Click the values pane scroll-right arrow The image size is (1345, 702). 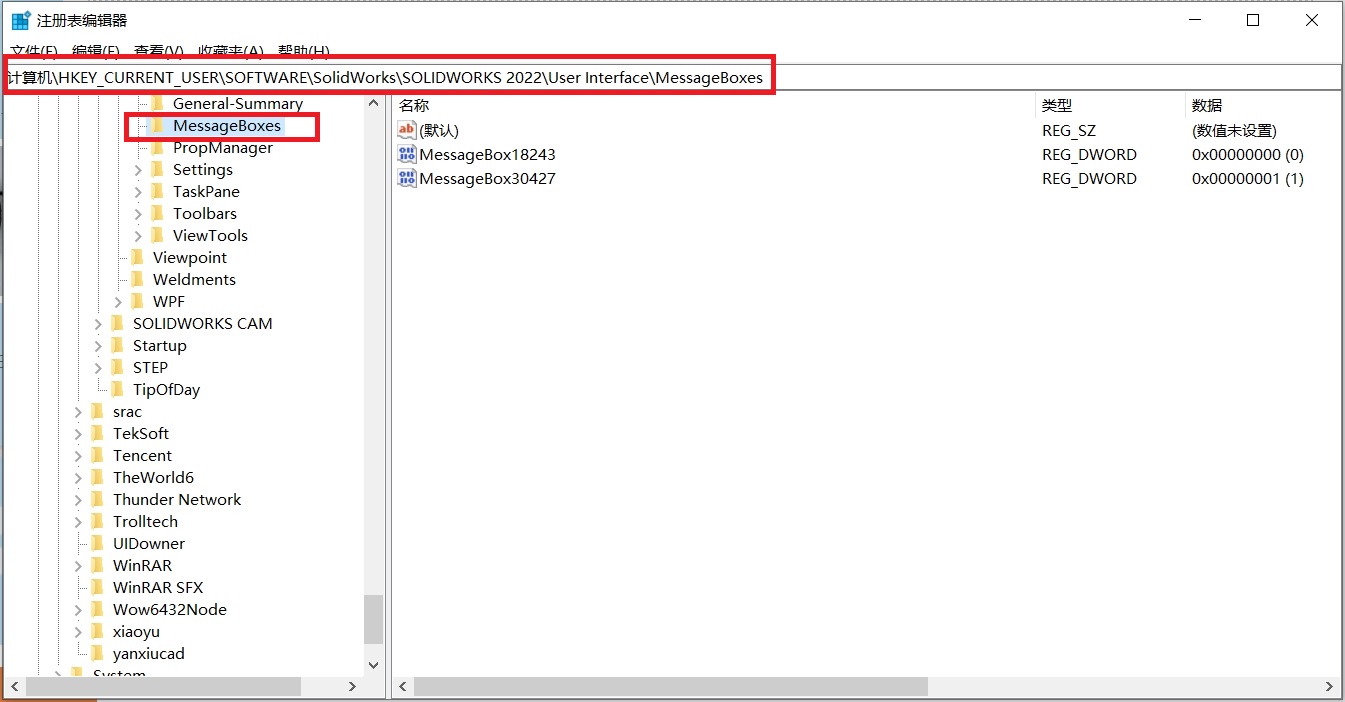1329,687
